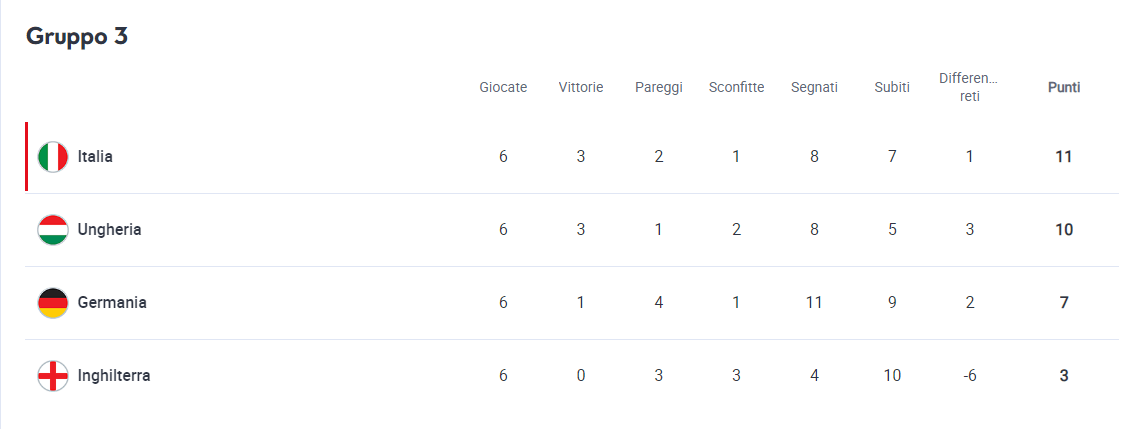Click the Germania flag icon
The image size is (1140, 429).
click(52, 302)
